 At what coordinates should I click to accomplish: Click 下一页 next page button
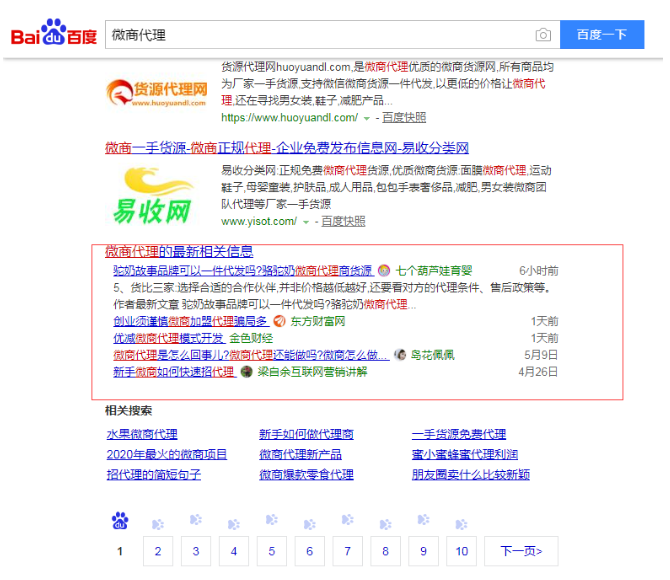click(521, 551)
